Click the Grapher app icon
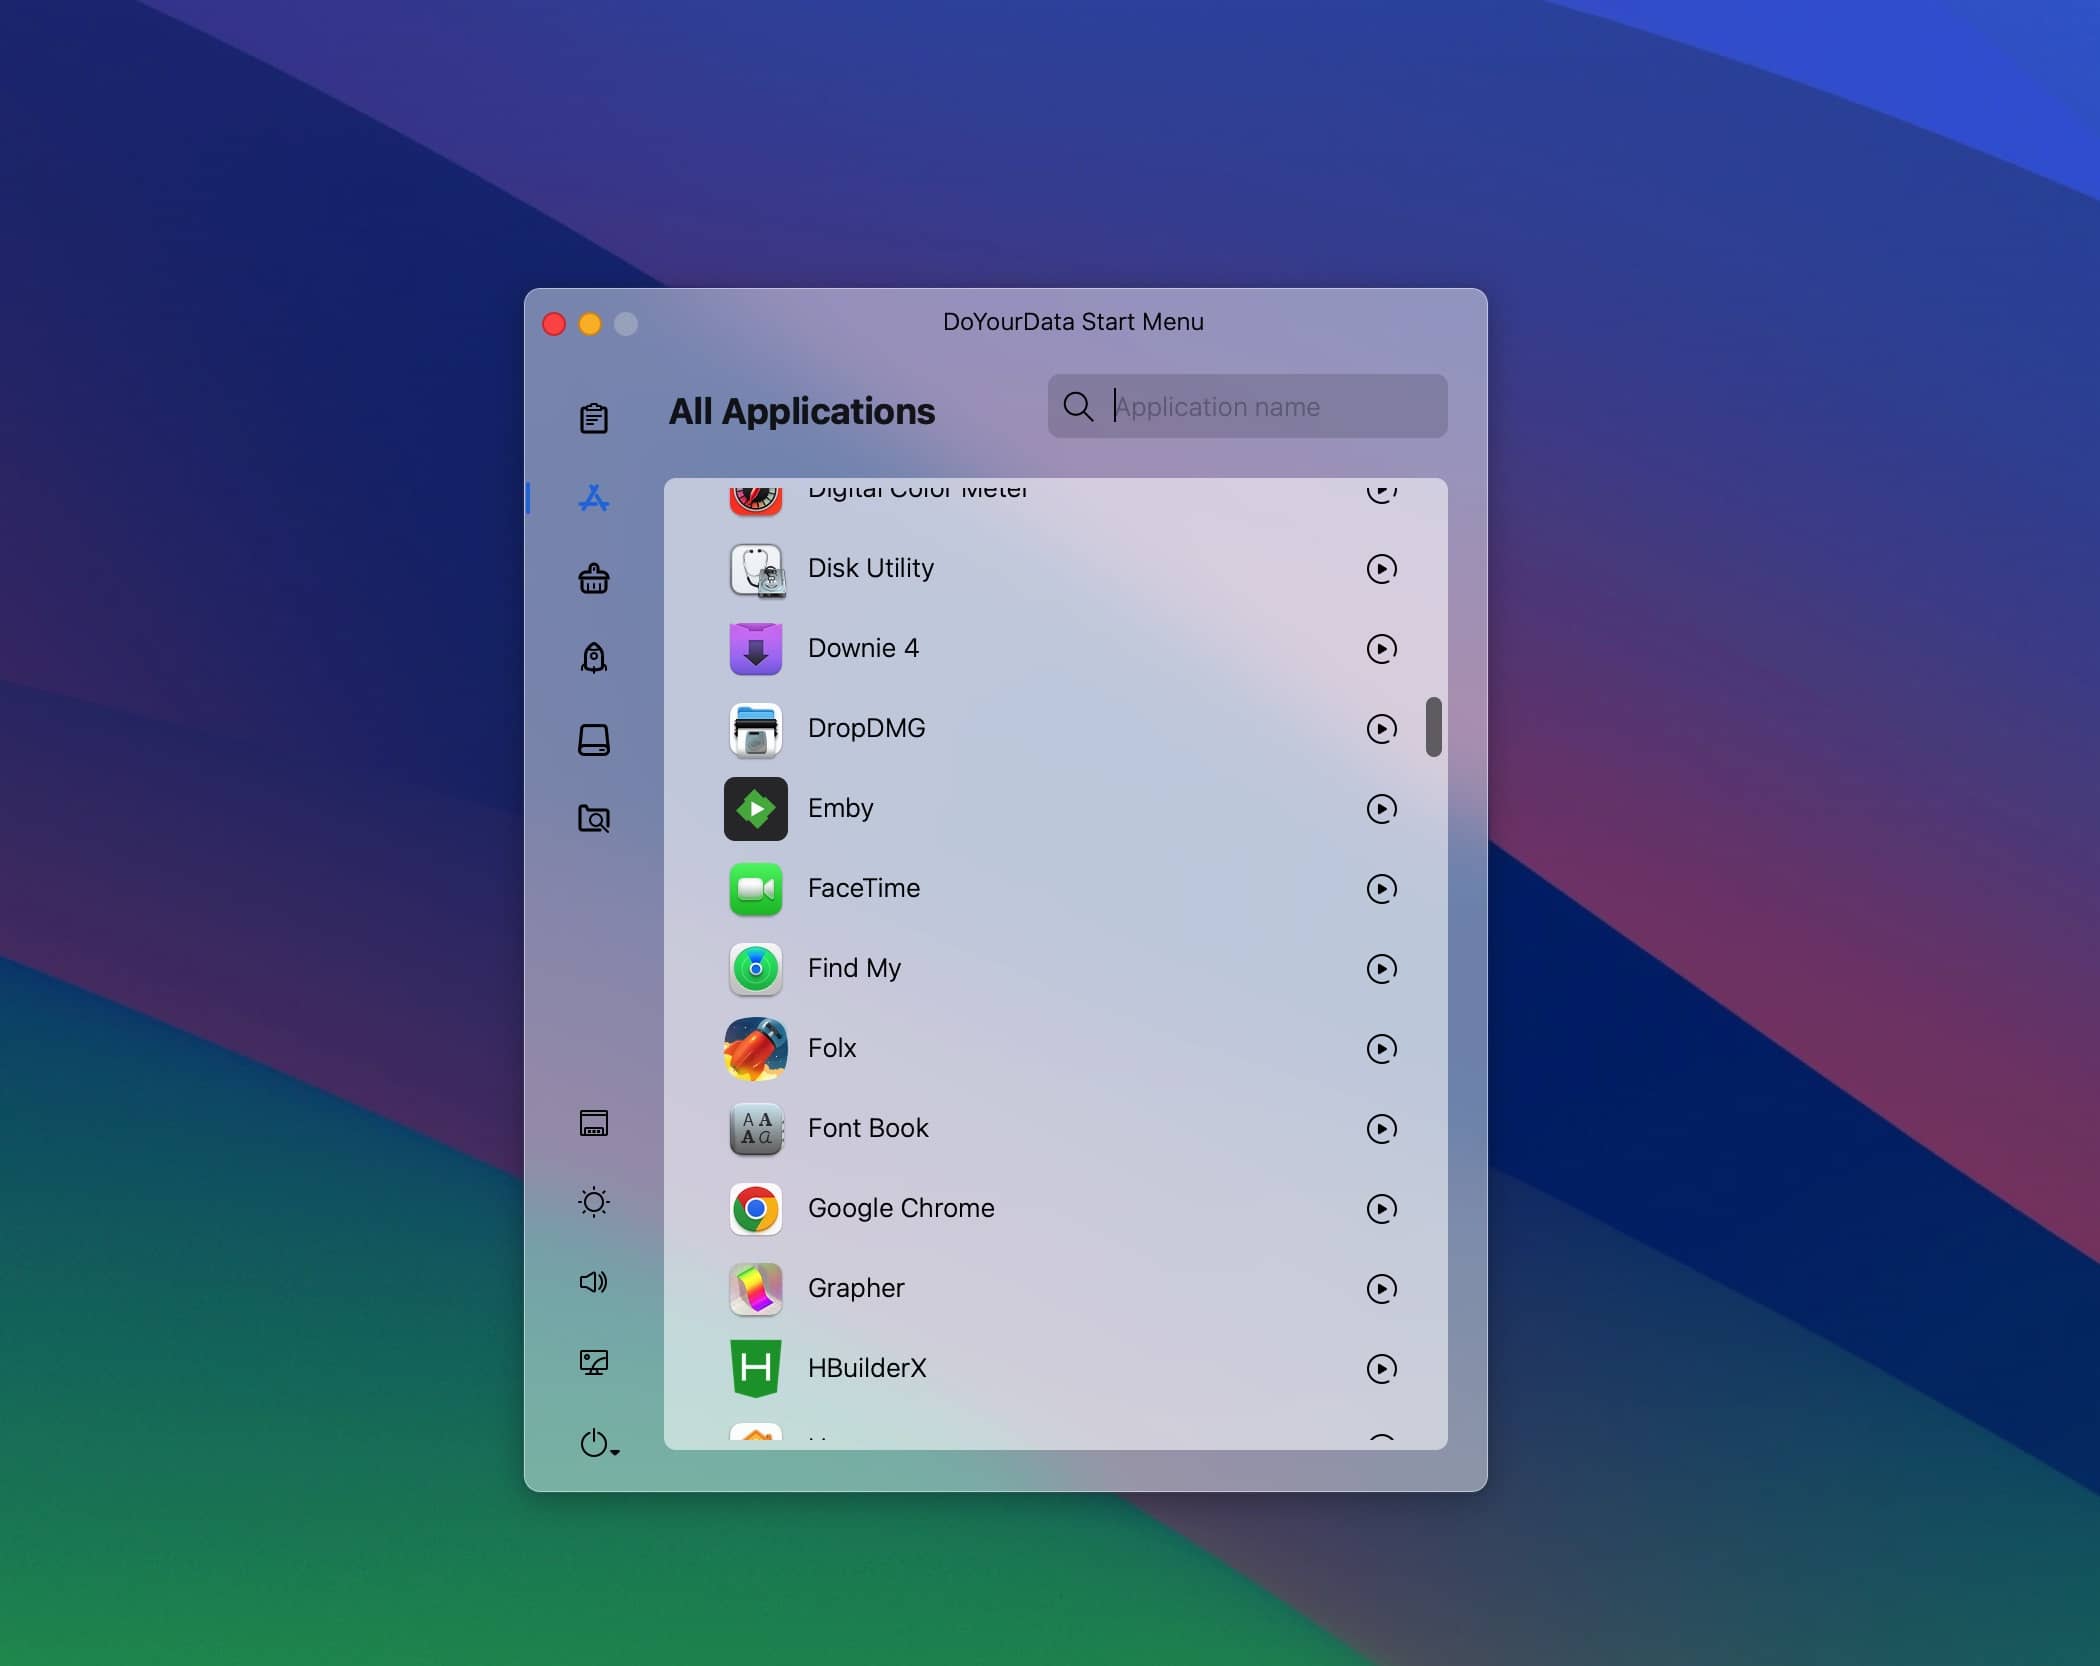This screenshot has height=1666, width=2100. pos(756,1289)
